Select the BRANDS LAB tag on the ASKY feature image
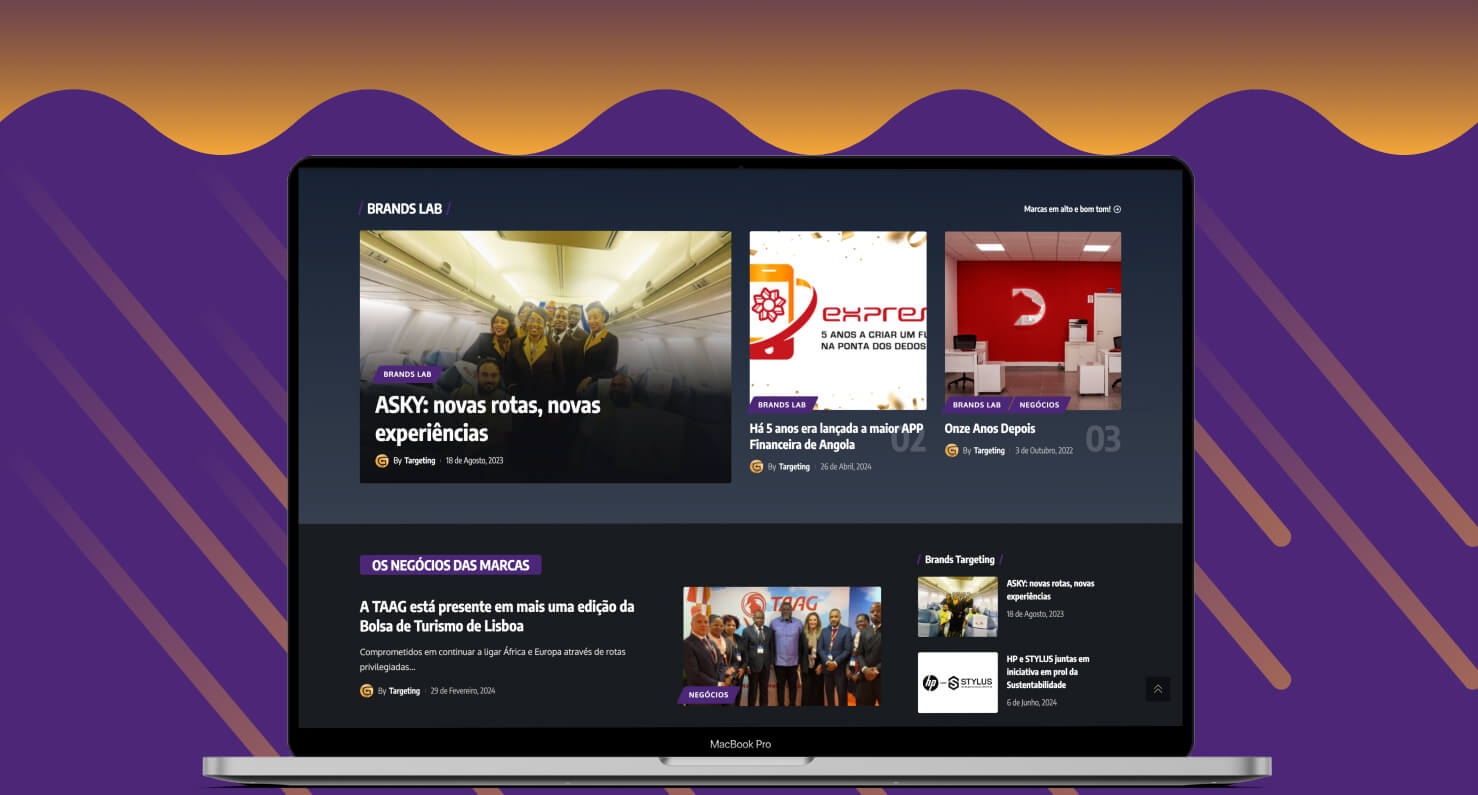 click(407, 375)
